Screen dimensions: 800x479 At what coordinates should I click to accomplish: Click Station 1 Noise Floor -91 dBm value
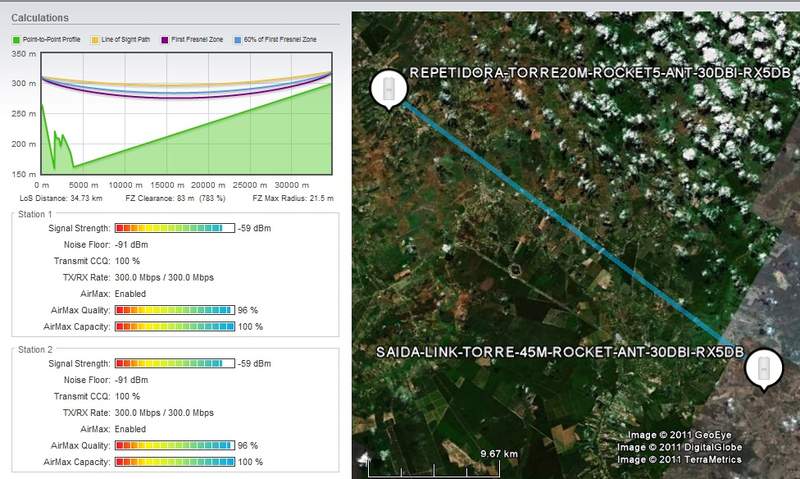point(132,244)
